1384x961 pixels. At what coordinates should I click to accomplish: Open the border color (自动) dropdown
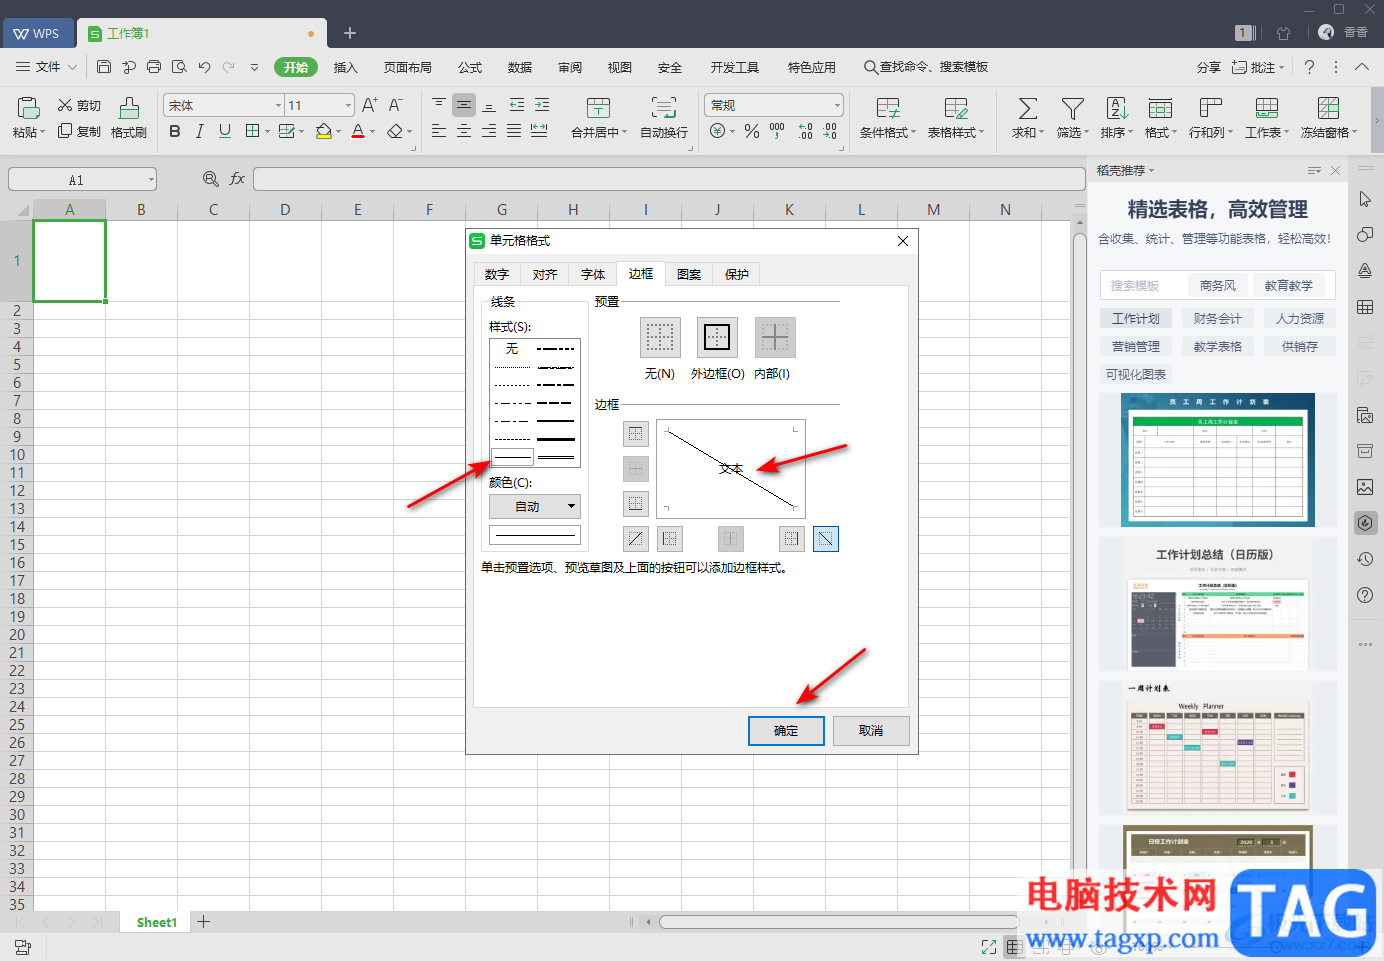pyautogui.click(x=534, y=506)
